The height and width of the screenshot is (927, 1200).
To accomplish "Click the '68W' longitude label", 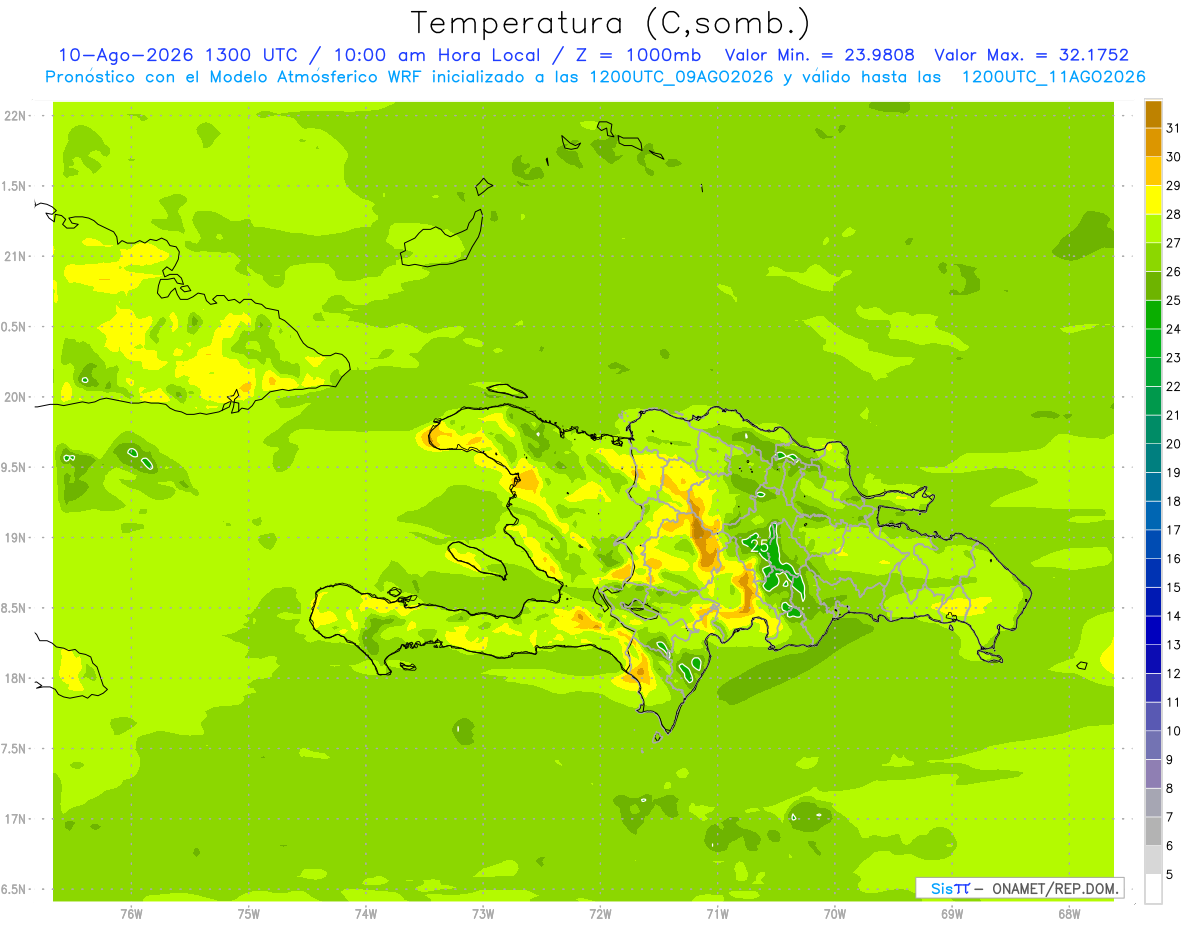I will pyautogui.click(x=1069, y=914).
